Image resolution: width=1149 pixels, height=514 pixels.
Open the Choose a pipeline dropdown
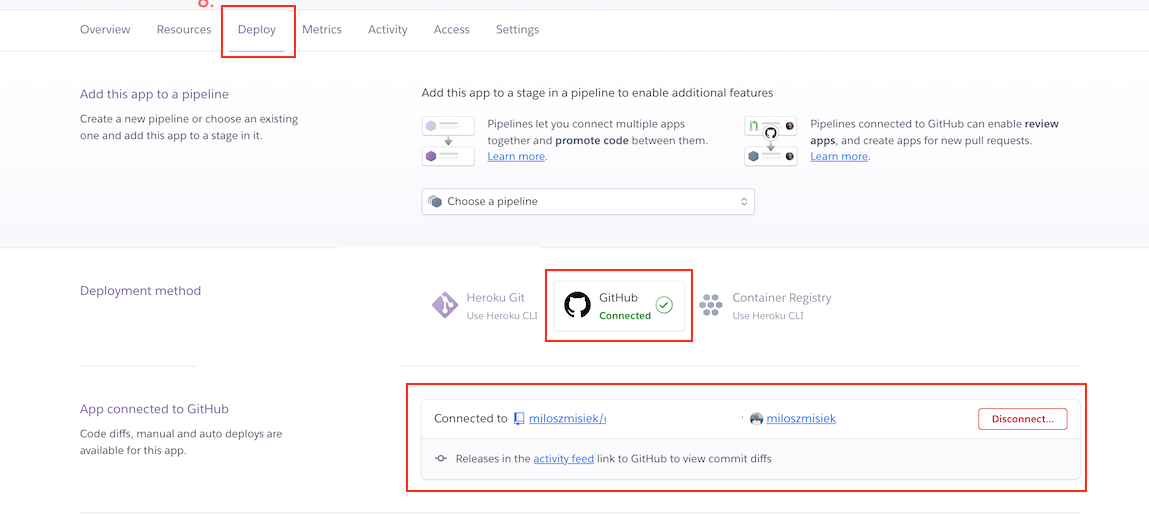point(588,202)
